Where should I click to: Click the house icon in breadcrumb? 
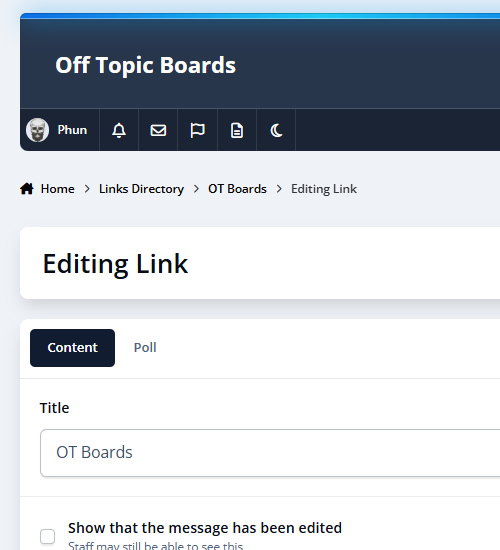click(x=27, y=189)
